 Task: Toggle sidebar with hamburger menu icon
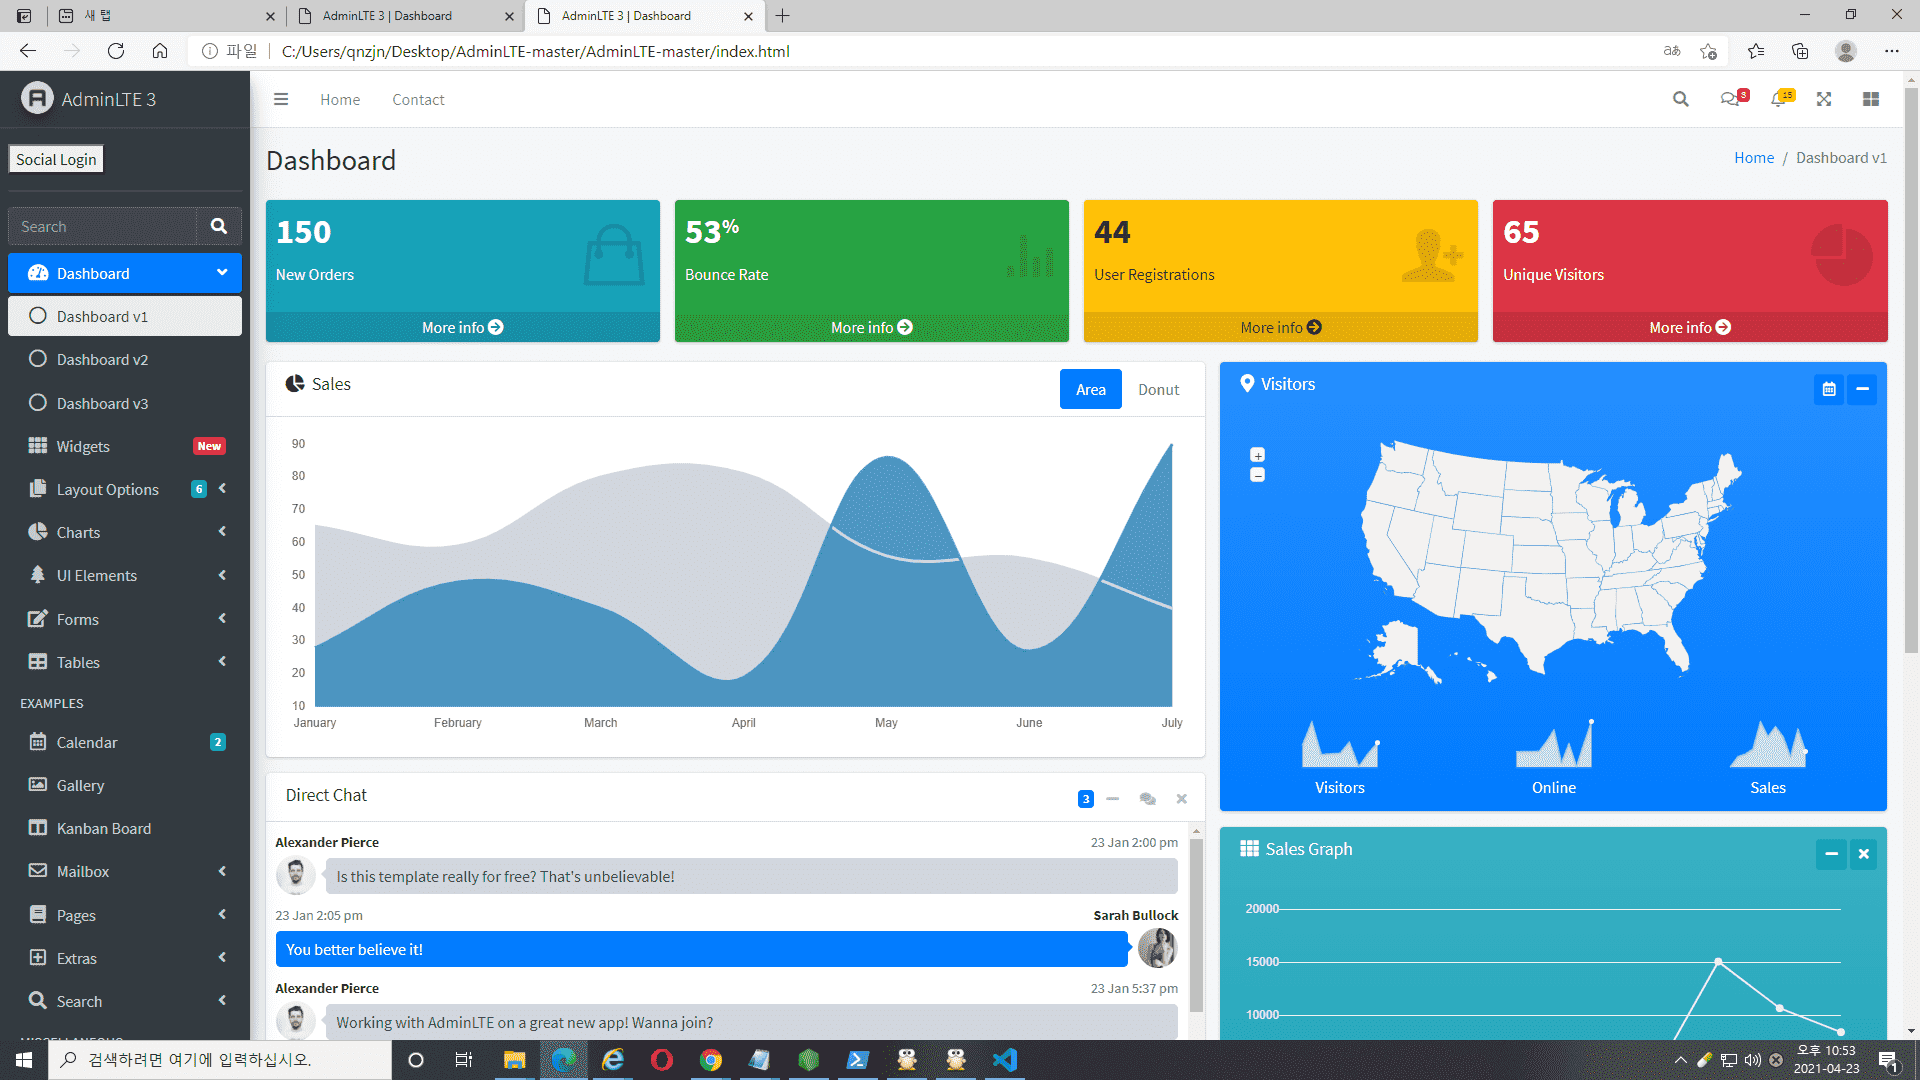tap(281, 99)
